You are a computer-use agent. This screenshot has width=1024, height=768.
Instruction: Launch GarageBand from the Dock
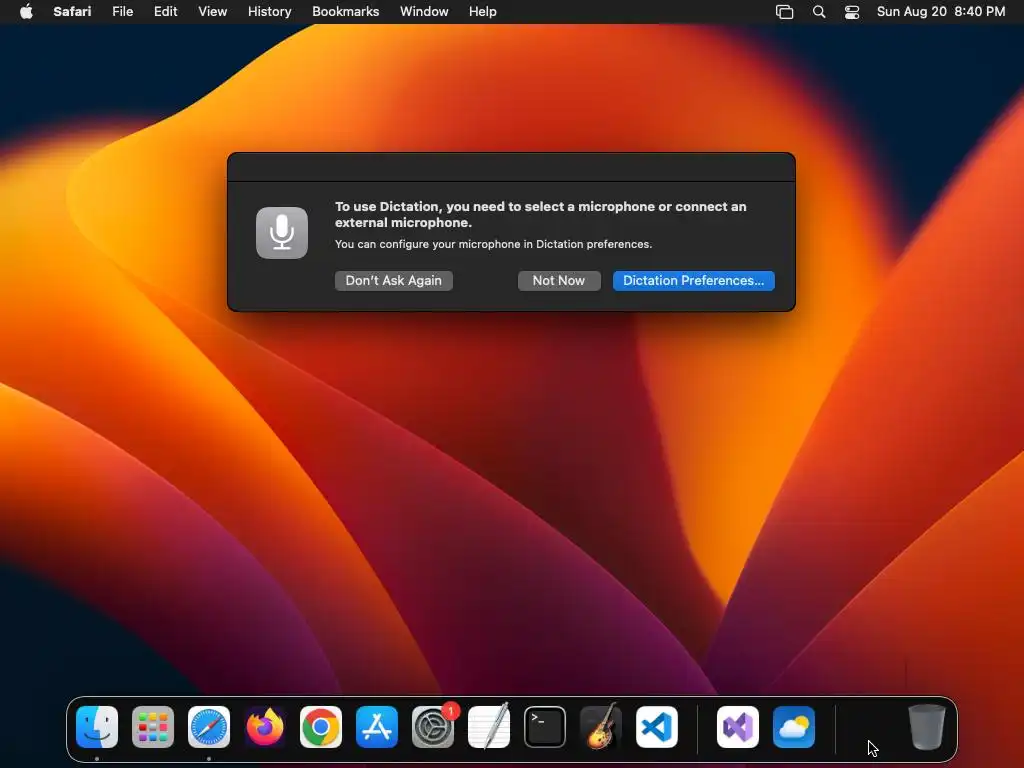[x=601, y=727]
